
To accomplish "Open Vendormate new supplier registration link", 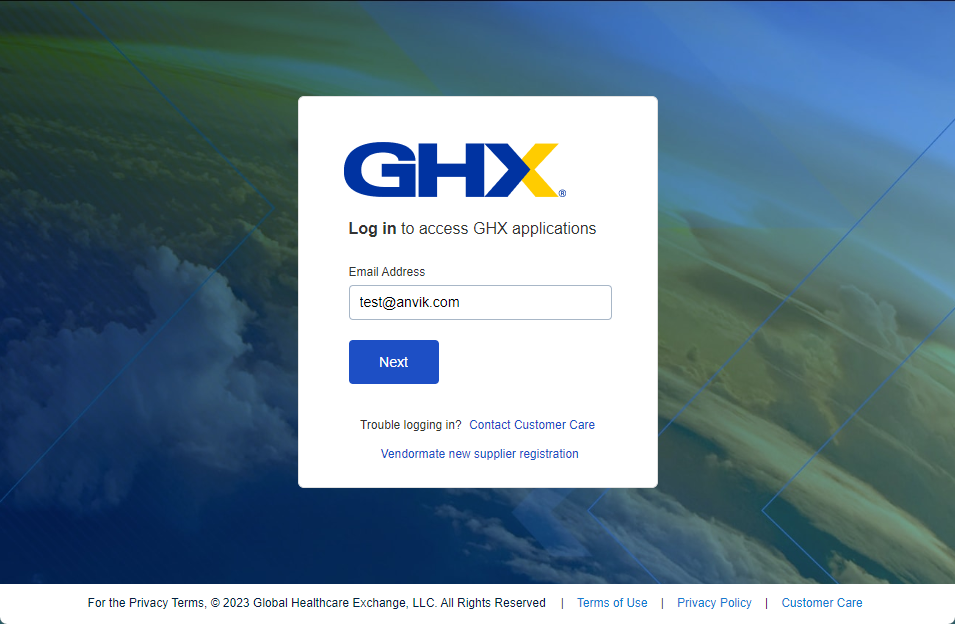I will click(x=479, y=454).
